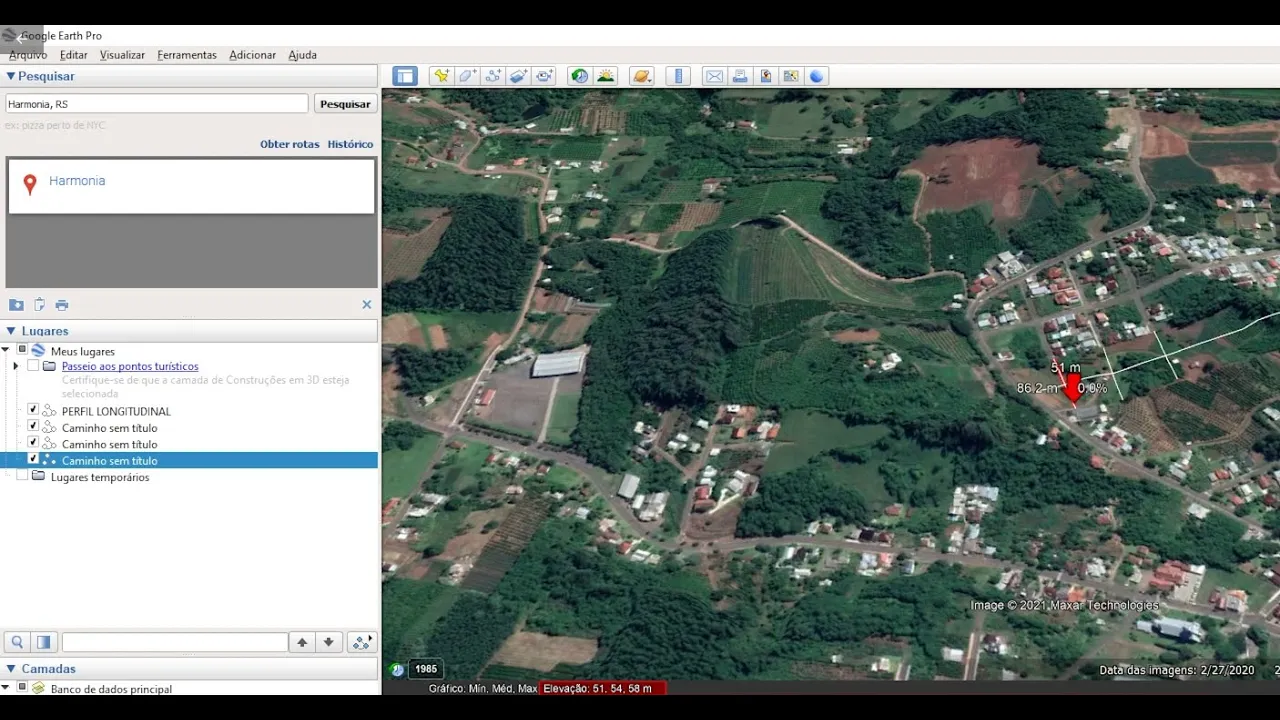Expand Passeio aos pontos turísticos folder
The image size is (1280, 720).
coord(16,366)
